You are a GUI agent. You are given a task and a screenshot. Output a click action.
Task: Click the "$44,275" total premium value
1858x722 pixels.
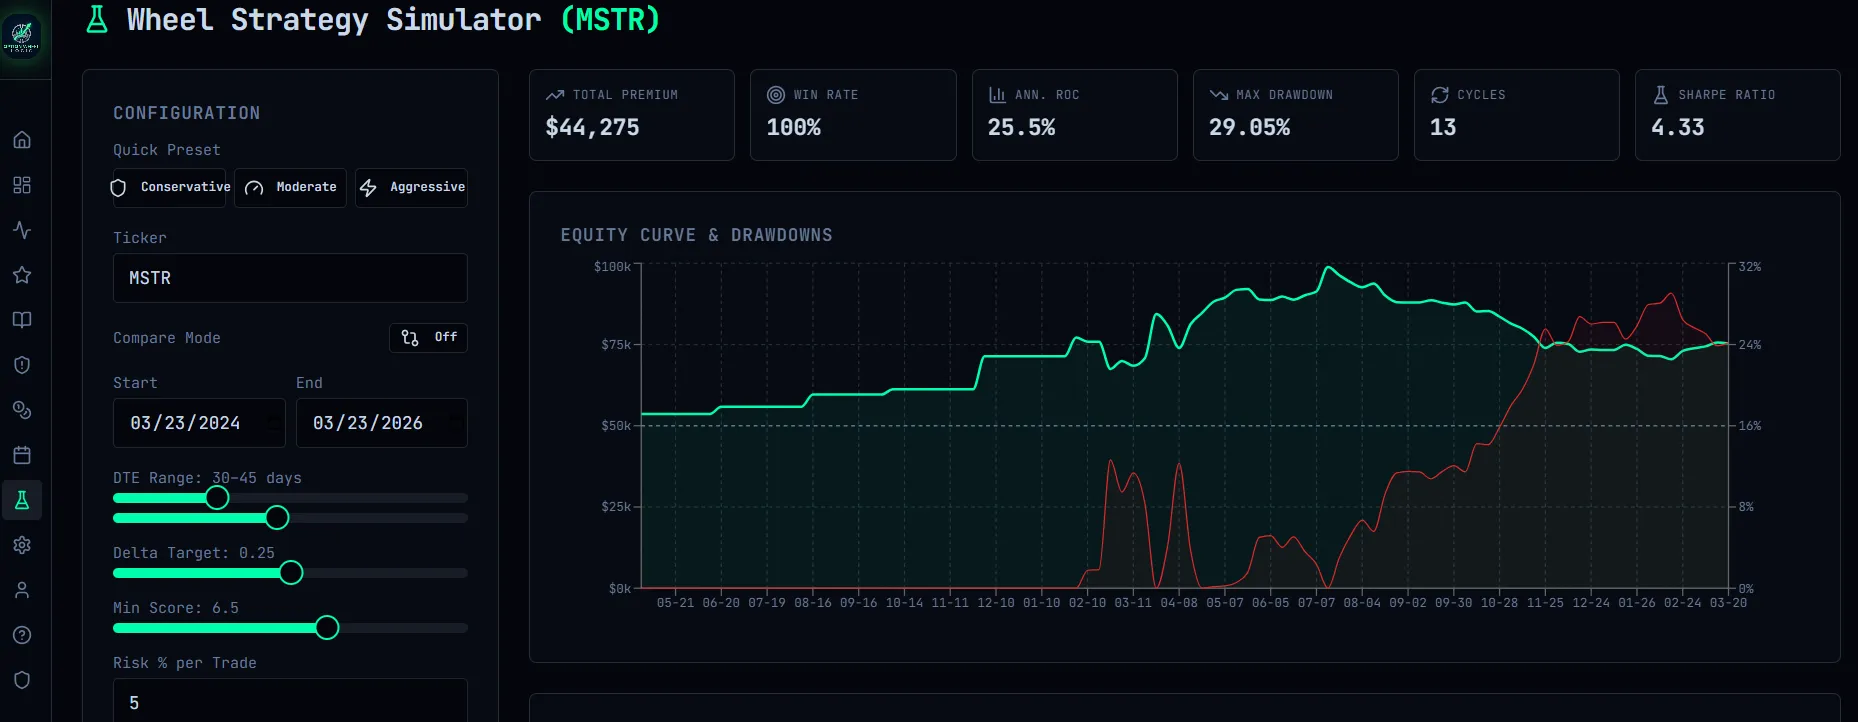tap(592, 128)
